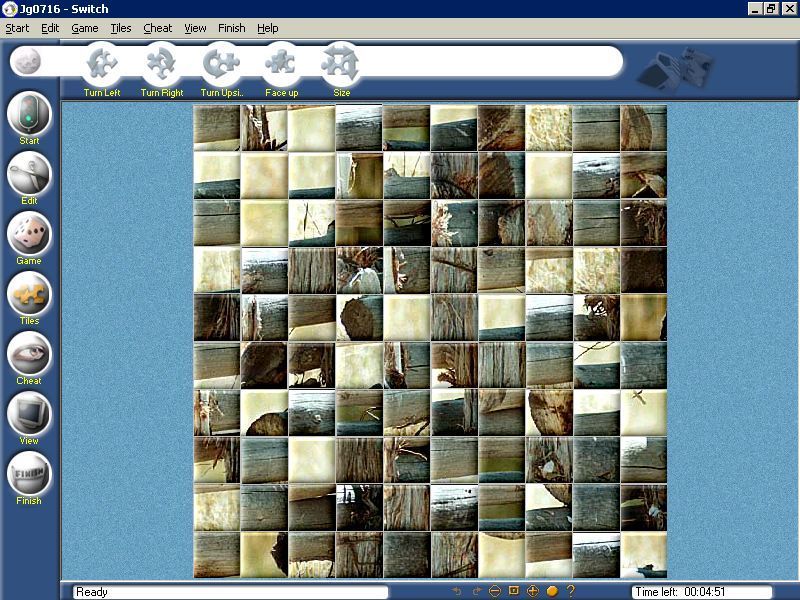The height and width of the screenshot is (600, 800).
Task: Activate the Face Up tool
Action: click(281, 66)
